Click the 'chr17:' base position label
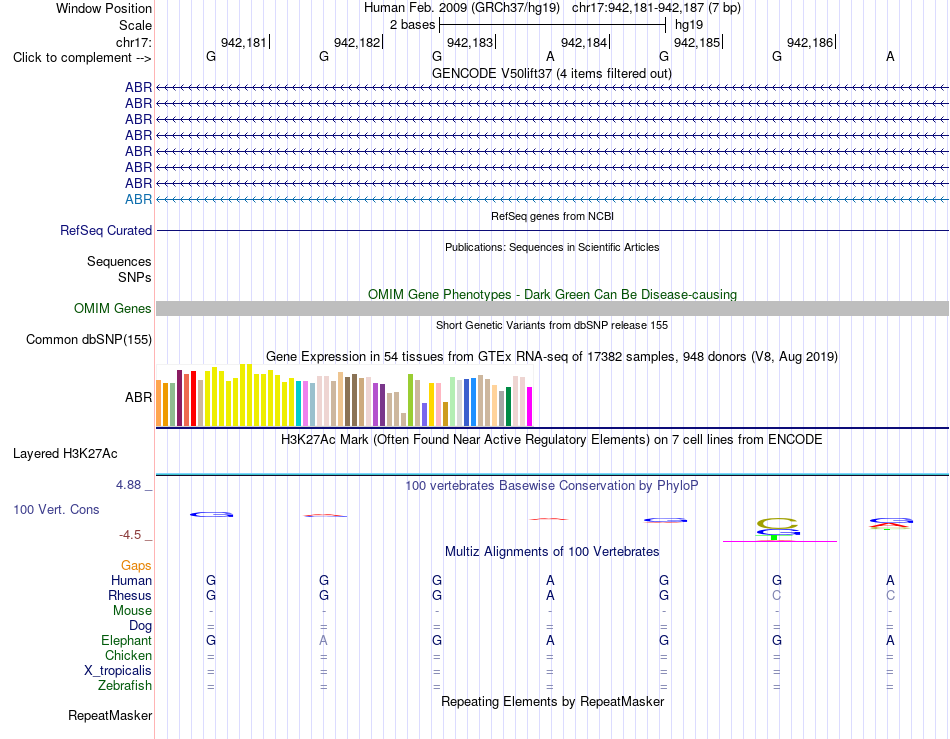Screen dimensions: 950x739 click(x=134, y=42)
